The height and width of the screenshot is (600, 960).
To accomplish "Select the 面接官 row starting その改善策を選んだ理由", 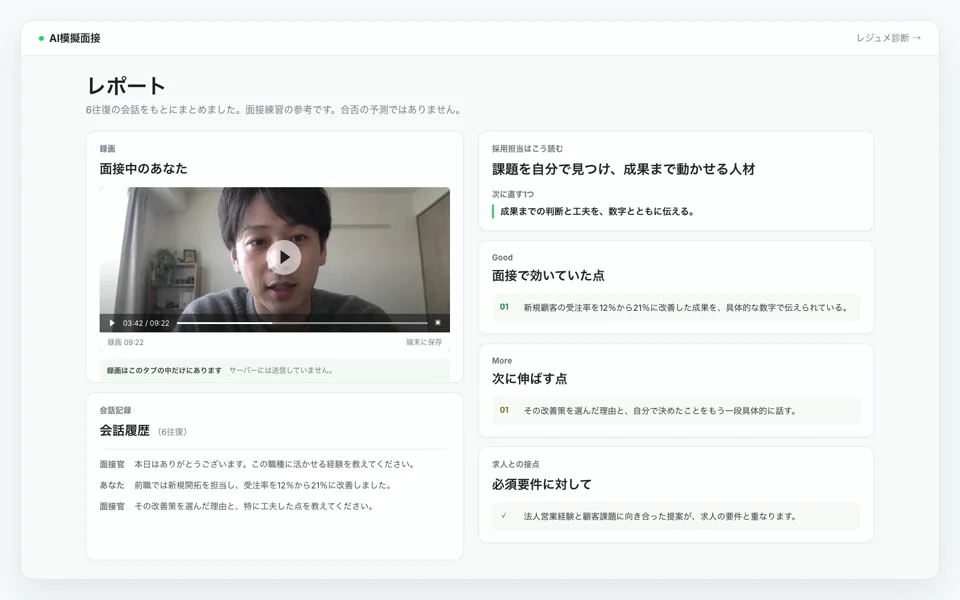I will 275,506.
